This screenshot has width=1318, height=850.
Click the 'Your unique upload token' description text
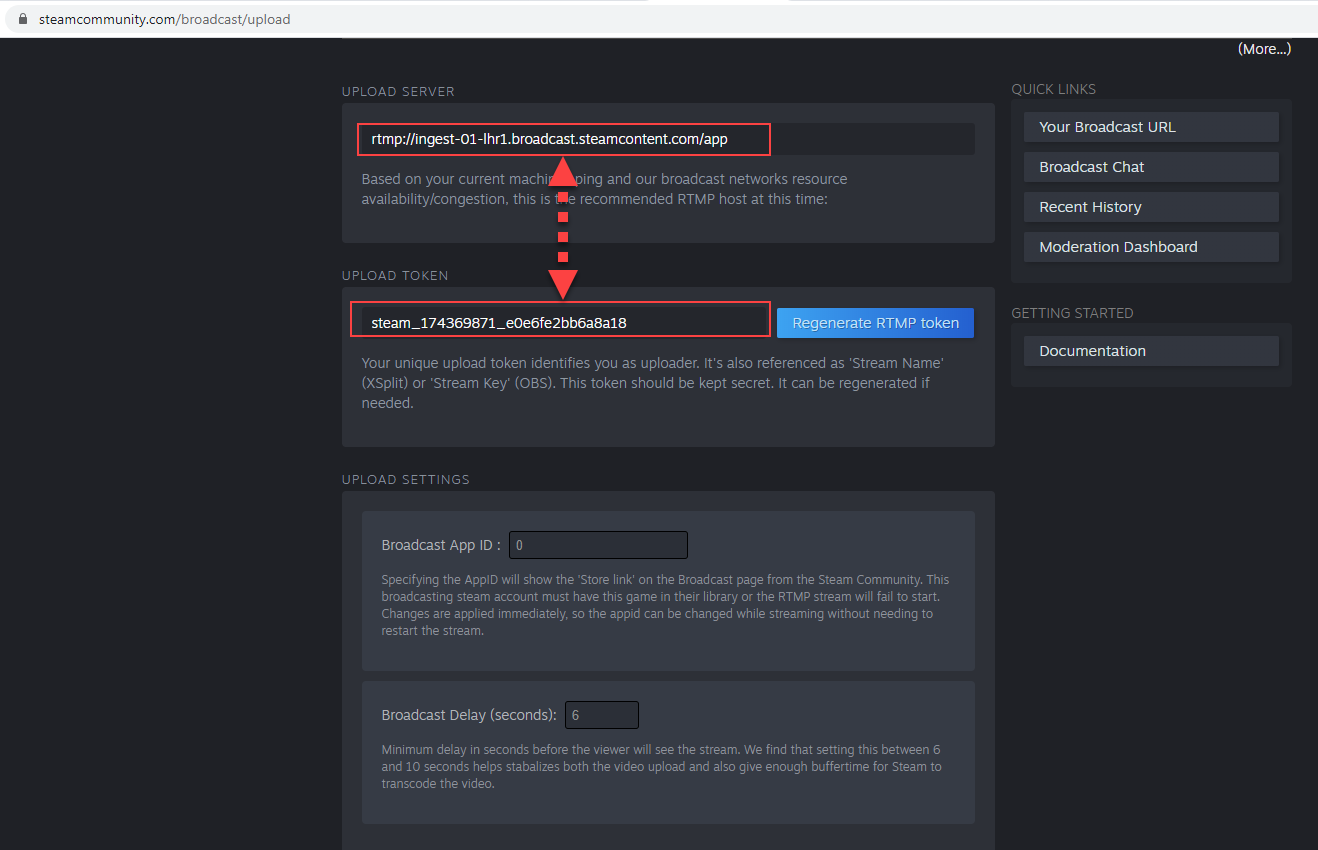tap(653, 383)
